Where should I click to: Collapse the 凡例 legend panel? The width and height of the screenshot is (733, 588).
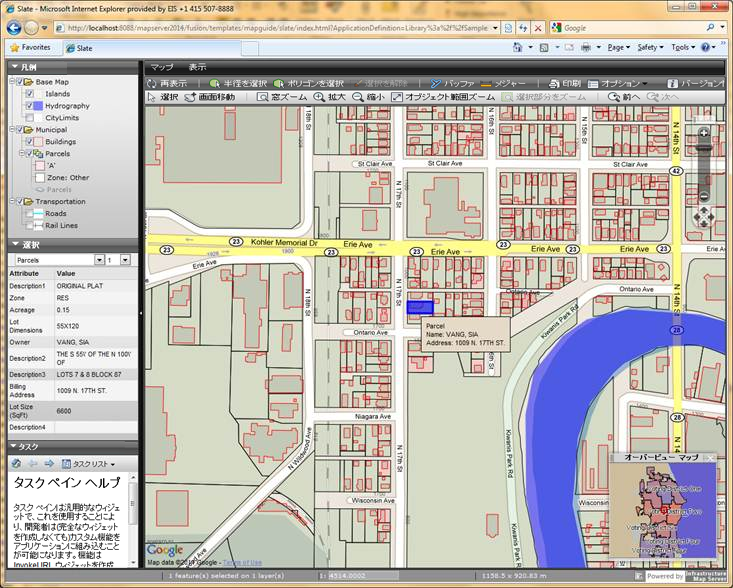point(15,67)
